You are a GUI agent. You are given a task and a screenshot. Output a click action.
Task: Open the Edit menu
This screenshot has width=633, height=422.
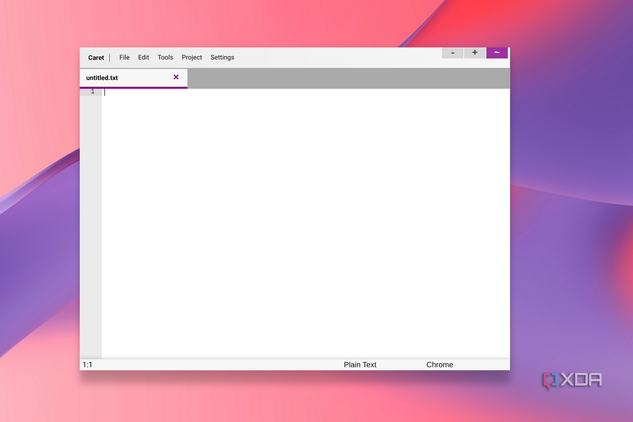(143, 57)
